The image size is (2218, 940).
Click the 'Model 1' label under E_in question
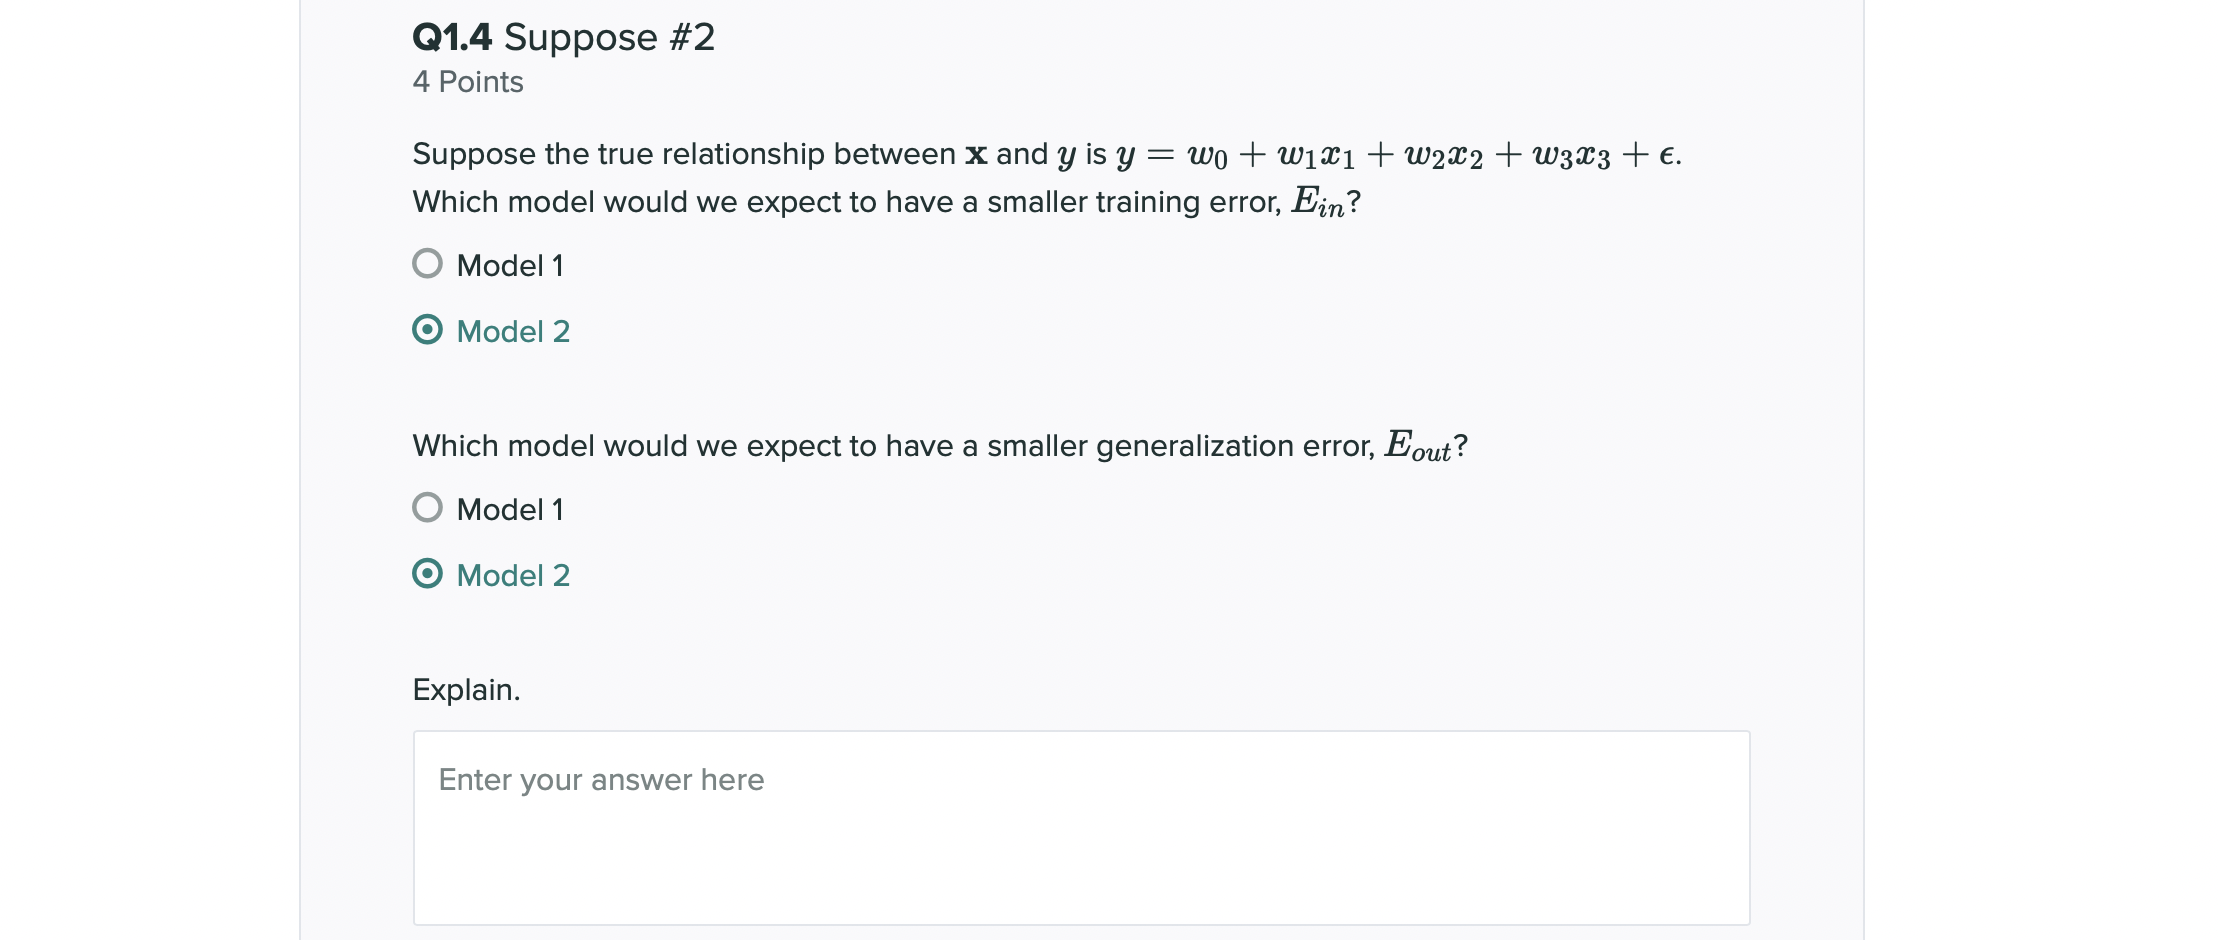pyautogui.click(x=510, y=266)
